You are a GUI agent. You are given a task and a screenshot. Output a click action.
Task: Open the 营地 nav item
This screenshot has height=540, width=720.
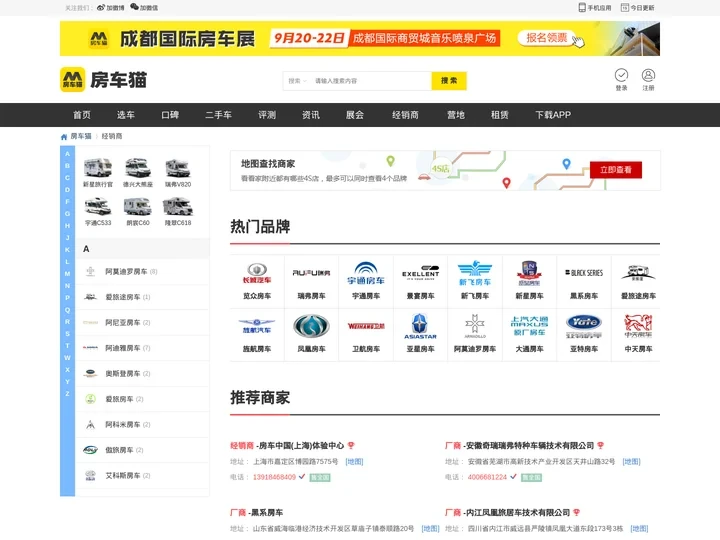pos(456,115)
